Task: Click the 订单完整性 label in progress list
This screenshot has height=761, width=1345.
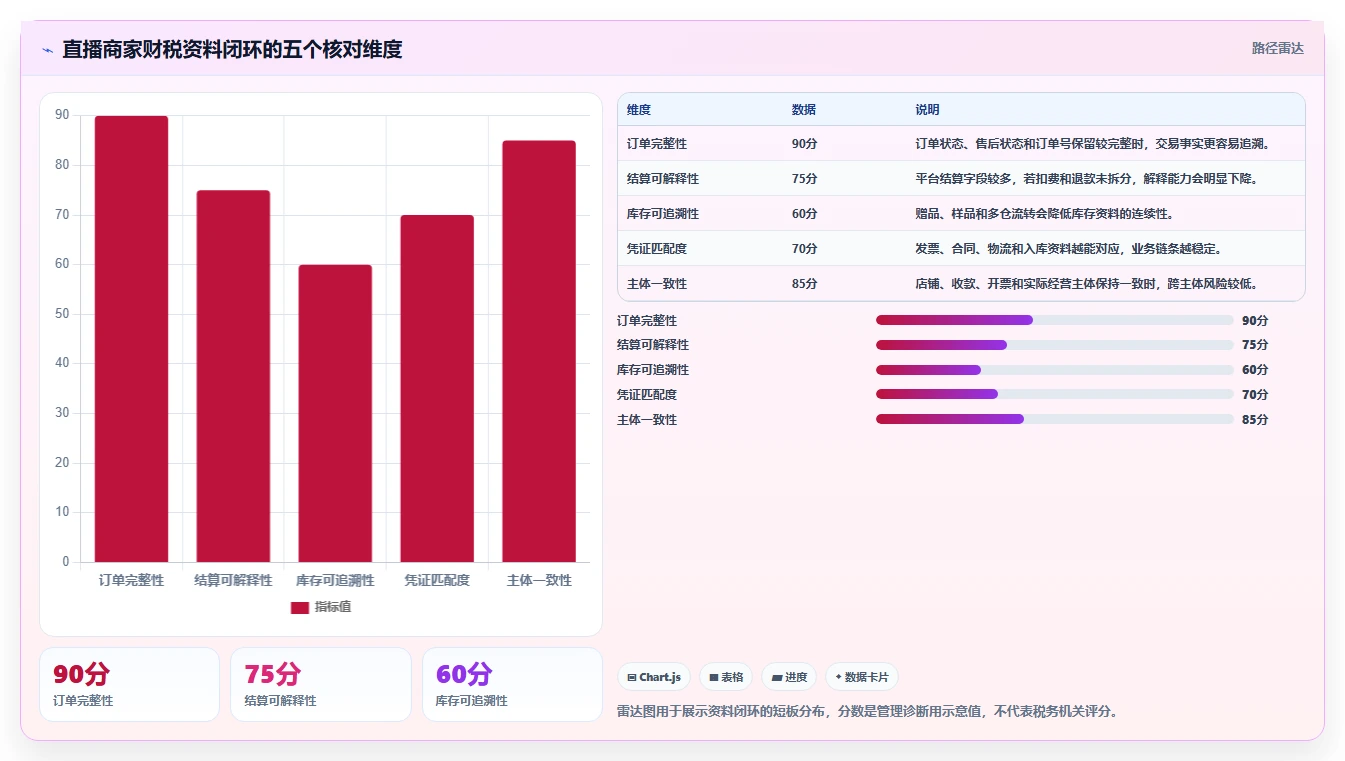Action: pos(647,321)
